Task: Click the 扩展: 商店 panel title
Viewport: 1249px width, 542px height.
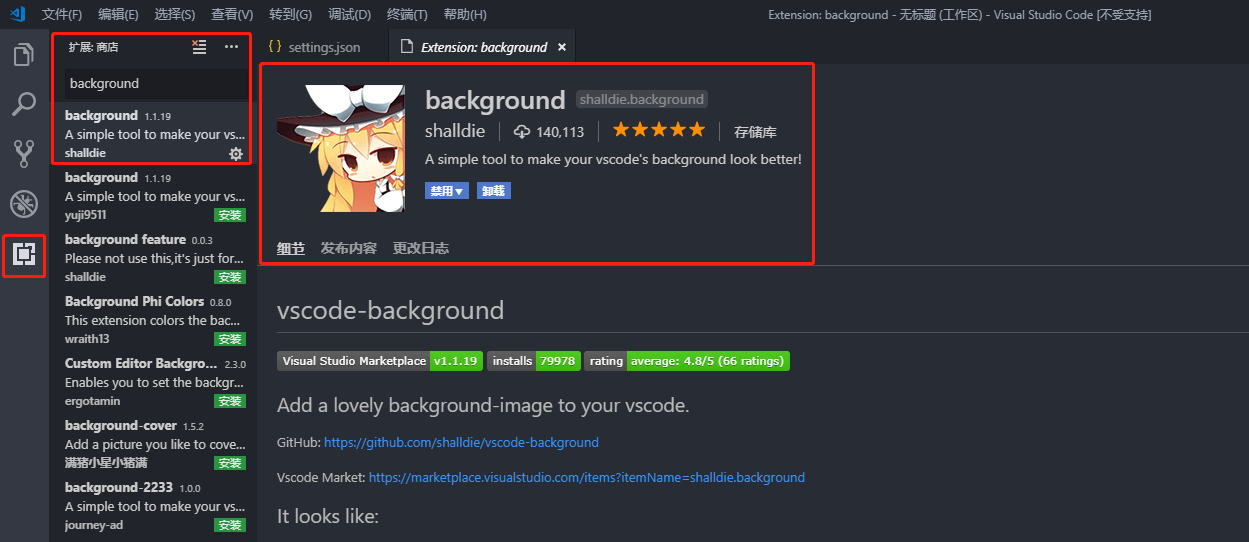Action: (x=93, y=47)
